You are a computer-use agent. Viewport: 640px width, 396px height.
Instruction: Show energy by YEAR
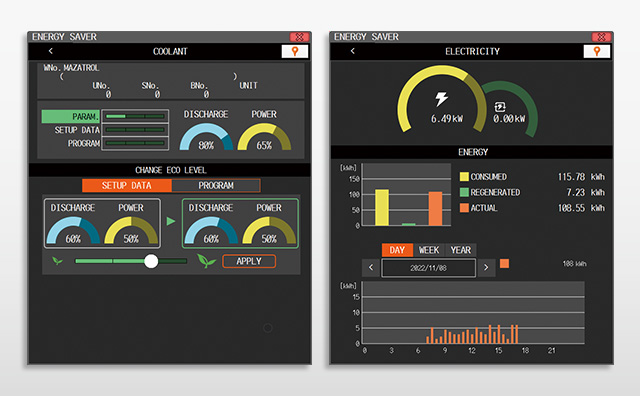461,250
